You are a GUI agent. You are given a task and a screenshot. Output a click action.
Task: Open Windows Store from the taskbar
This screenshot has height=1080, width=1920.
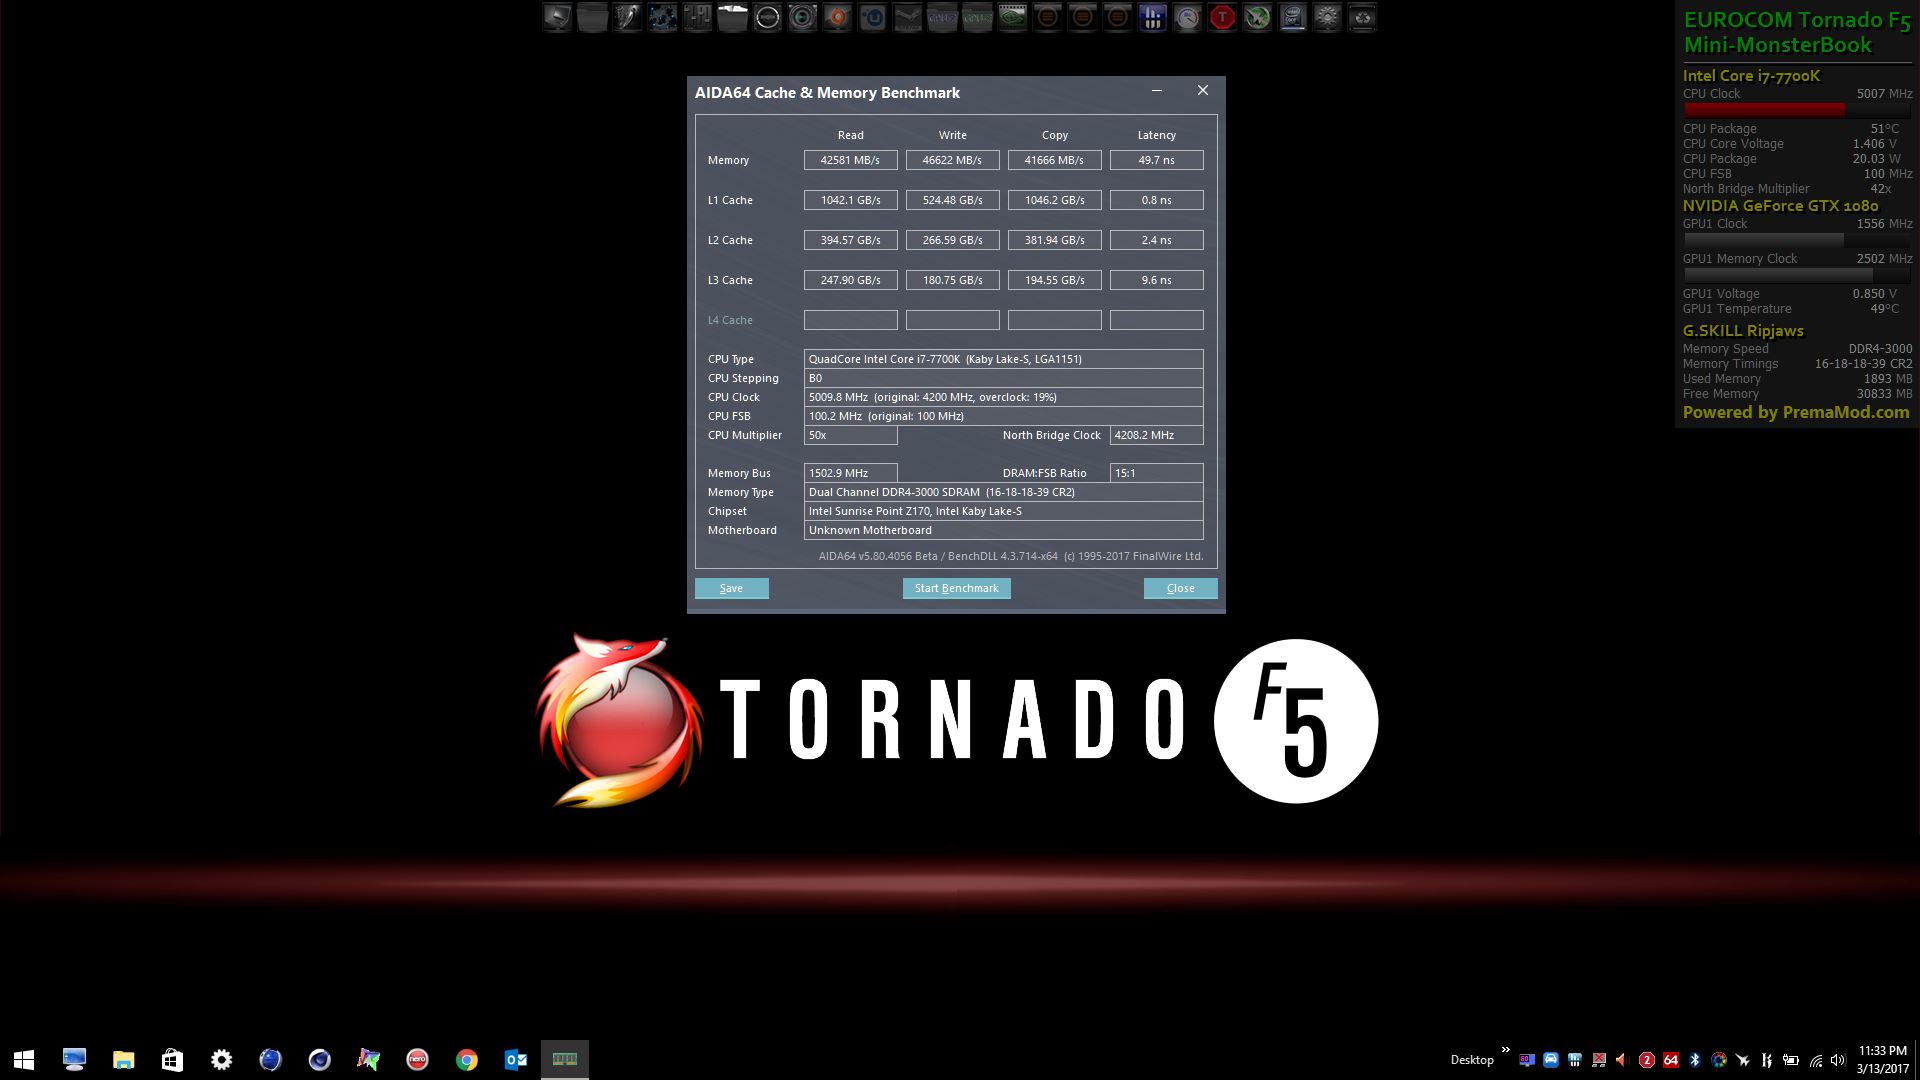pyautogui.click(x=172, y=1059)
